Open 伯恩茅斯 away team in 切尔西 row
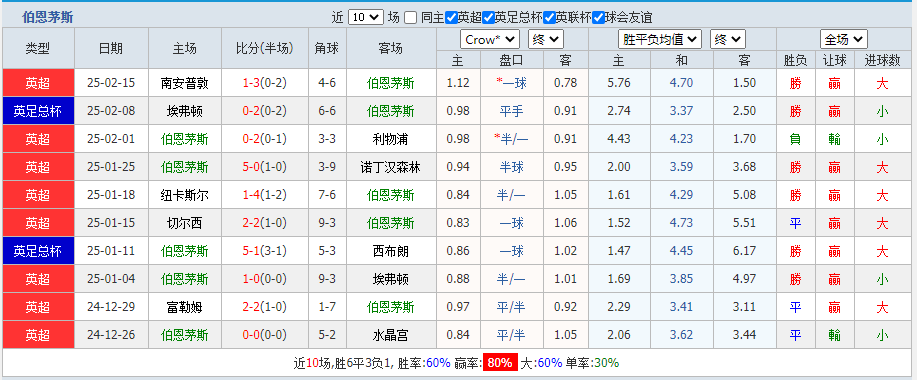 pyautogui.click(x=391, y=223)
